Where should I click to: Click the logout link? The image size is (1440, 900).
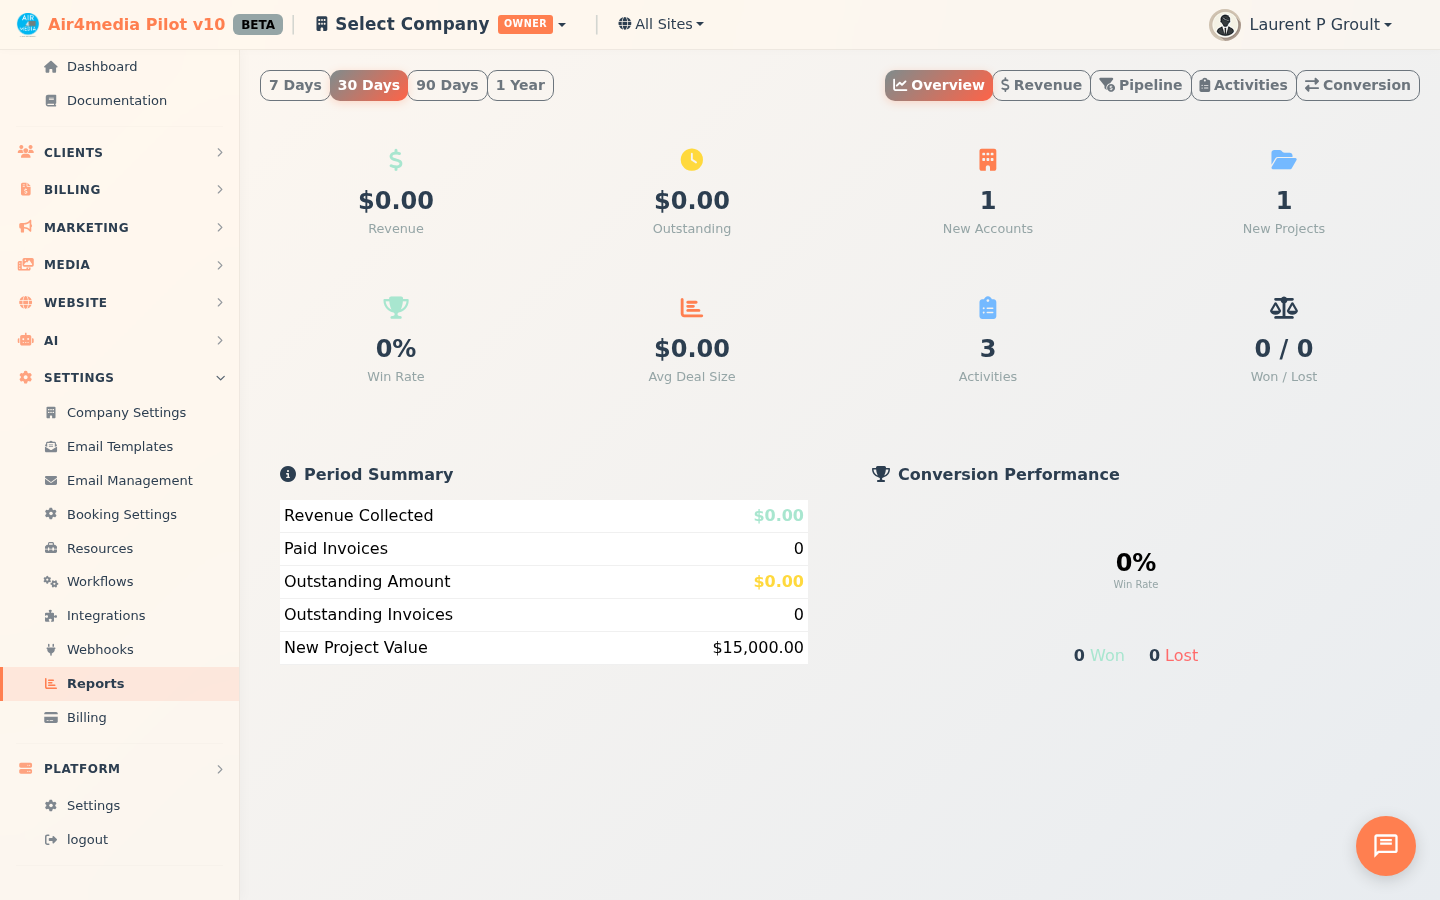click(87, 840)
